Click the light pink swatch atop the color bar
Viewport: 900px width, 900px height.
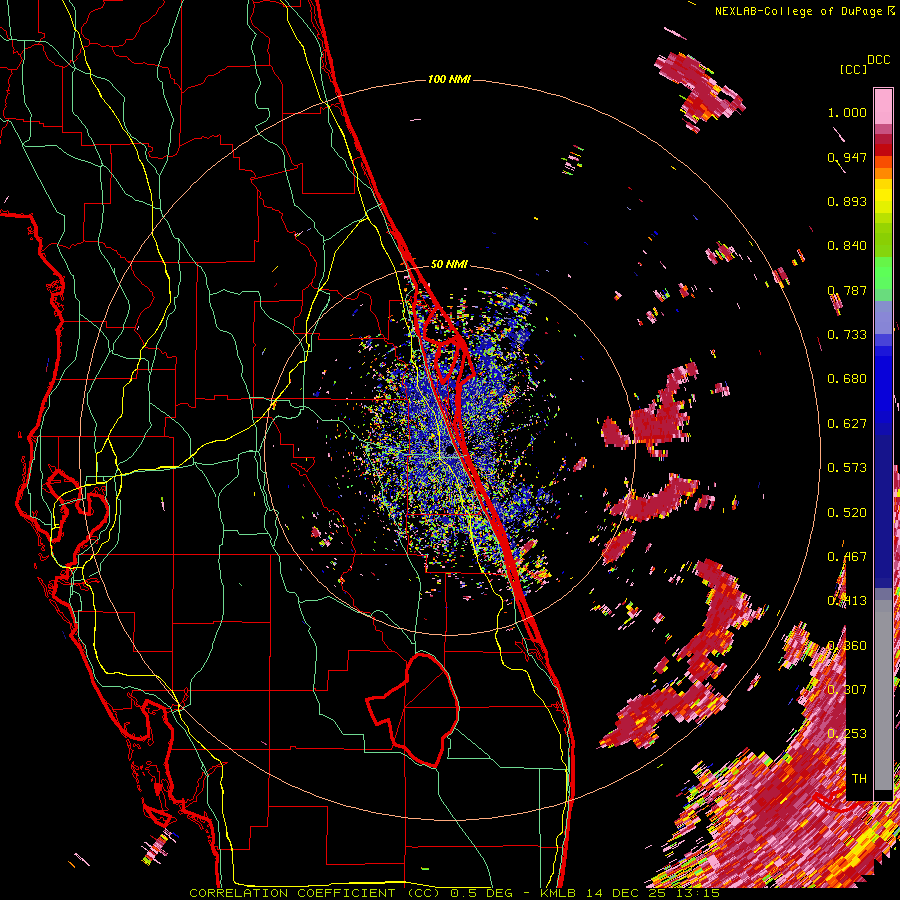pyautogui.click(x=883, y=106)
